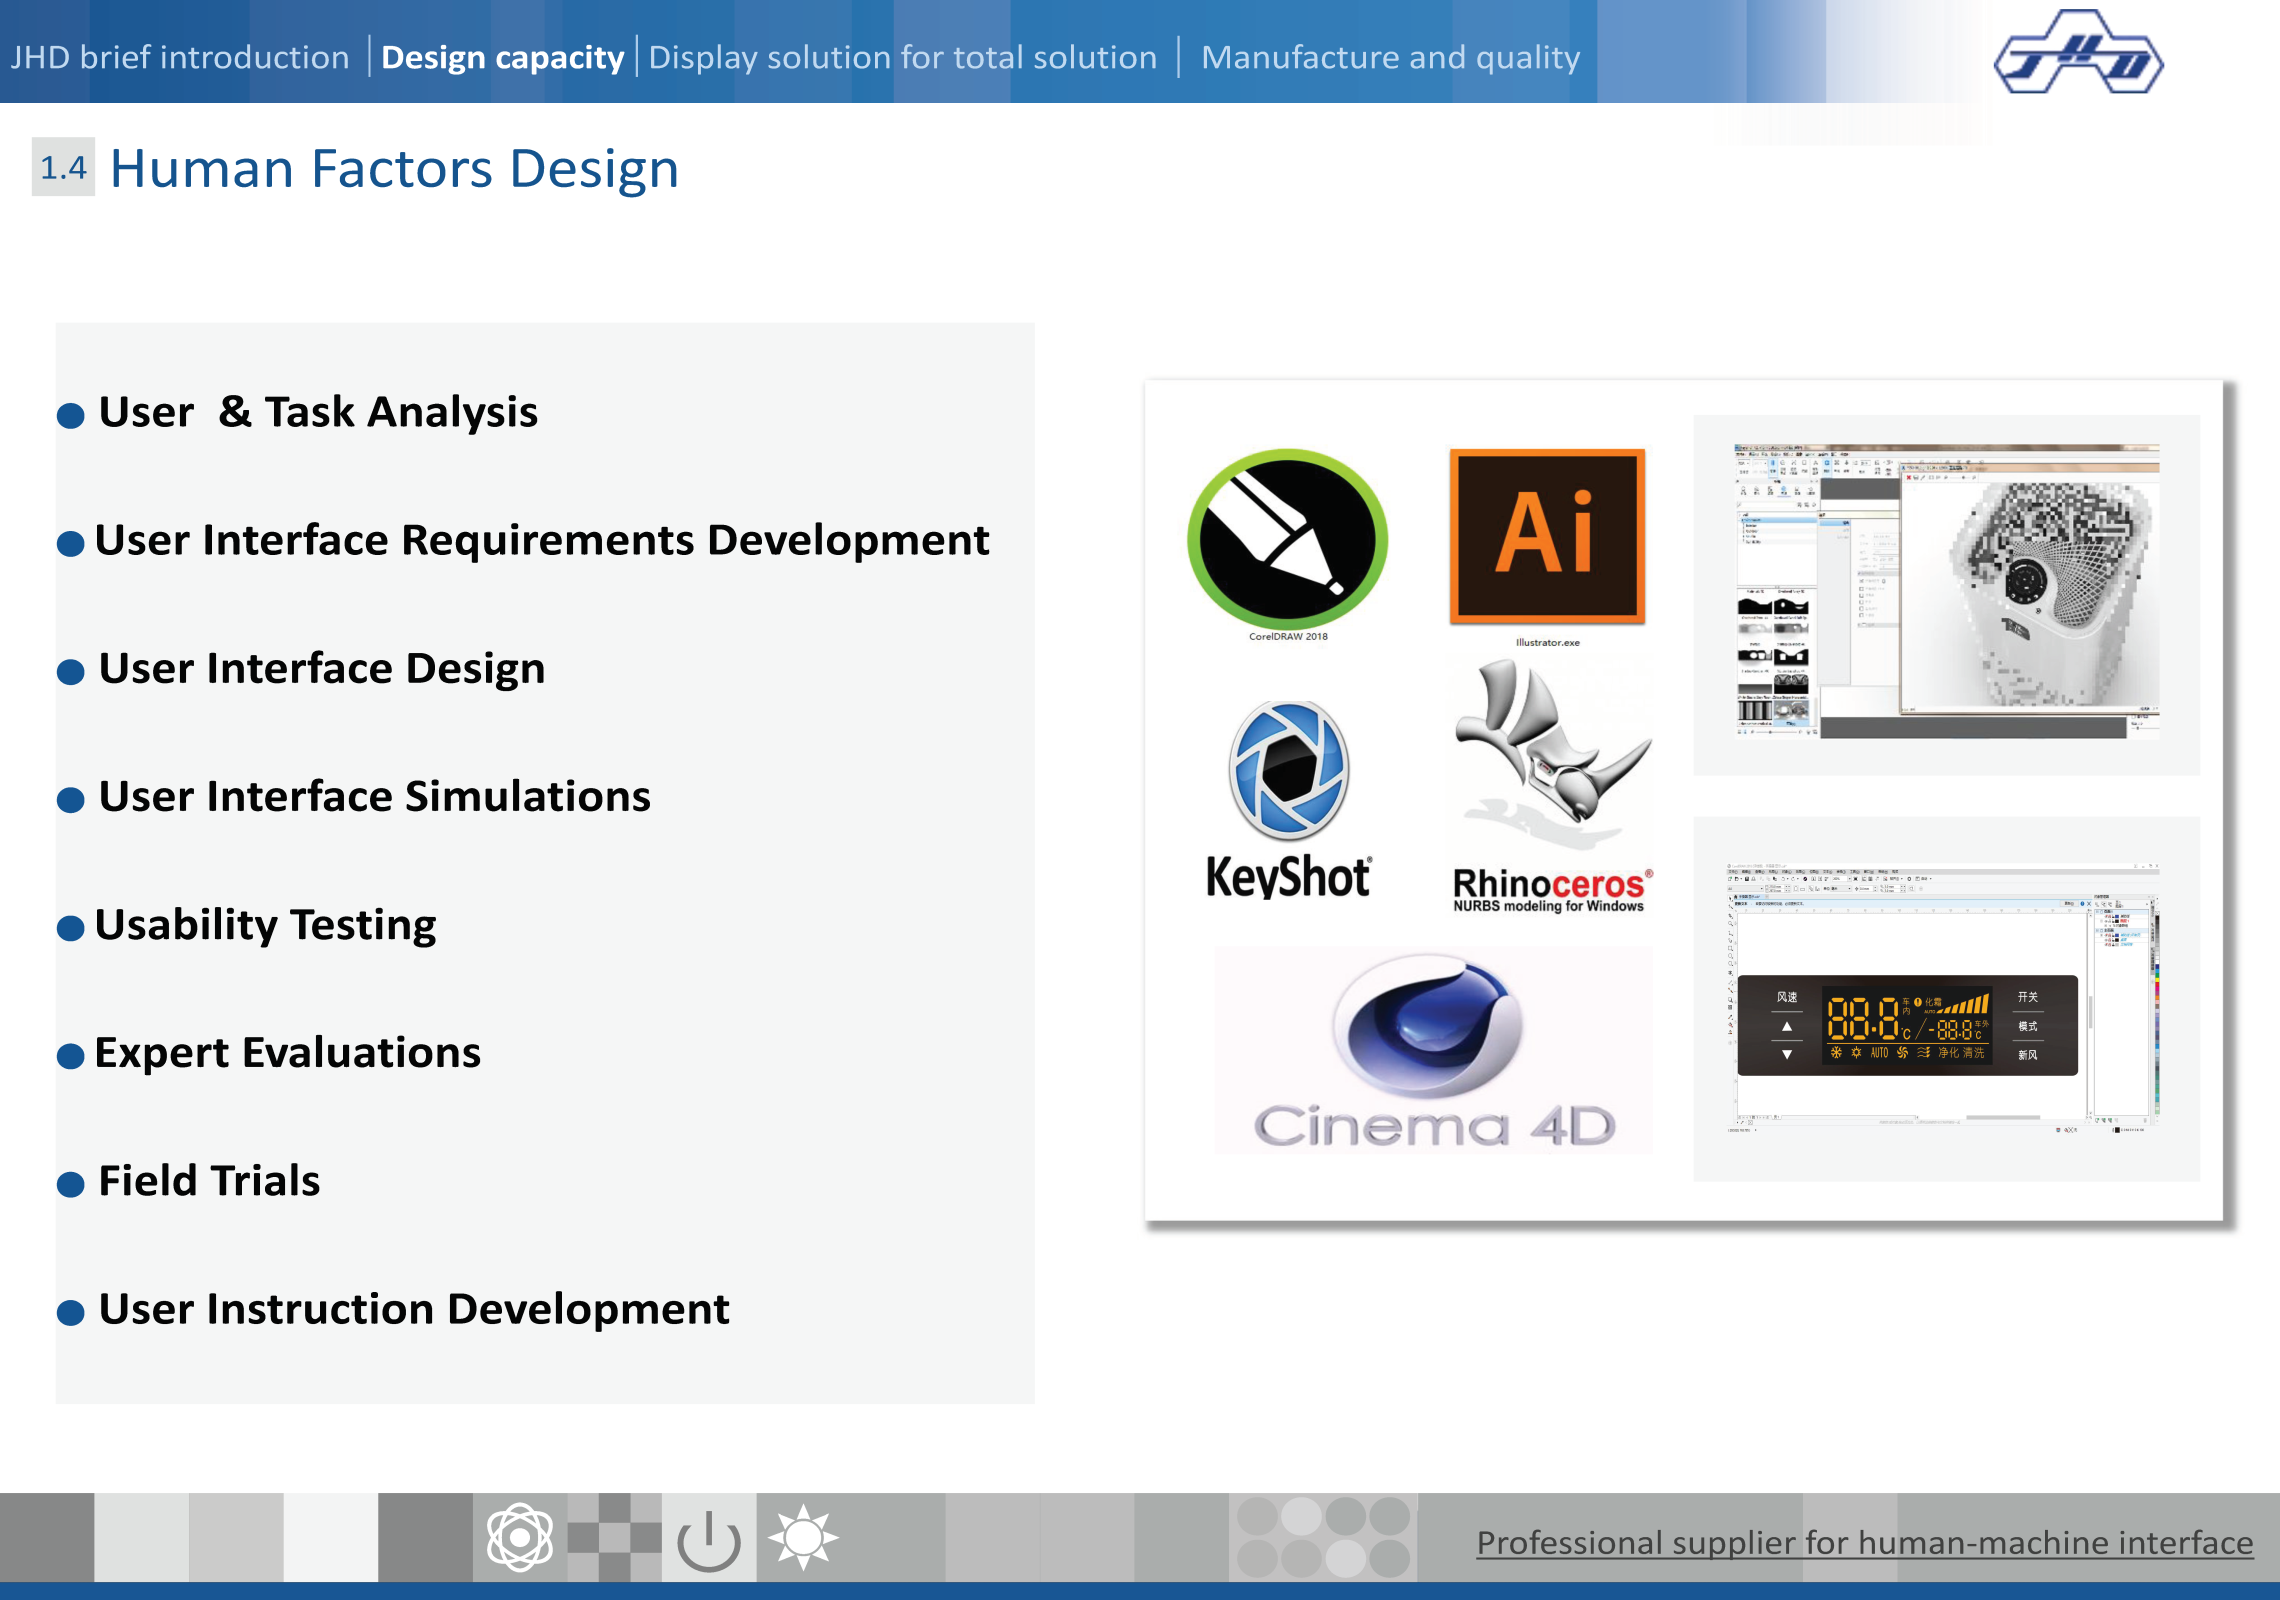This screenshot has width=2280, height=1600.
Task: Click the atom-shaped icon in footer
Action: click(x=520, y=1538)
